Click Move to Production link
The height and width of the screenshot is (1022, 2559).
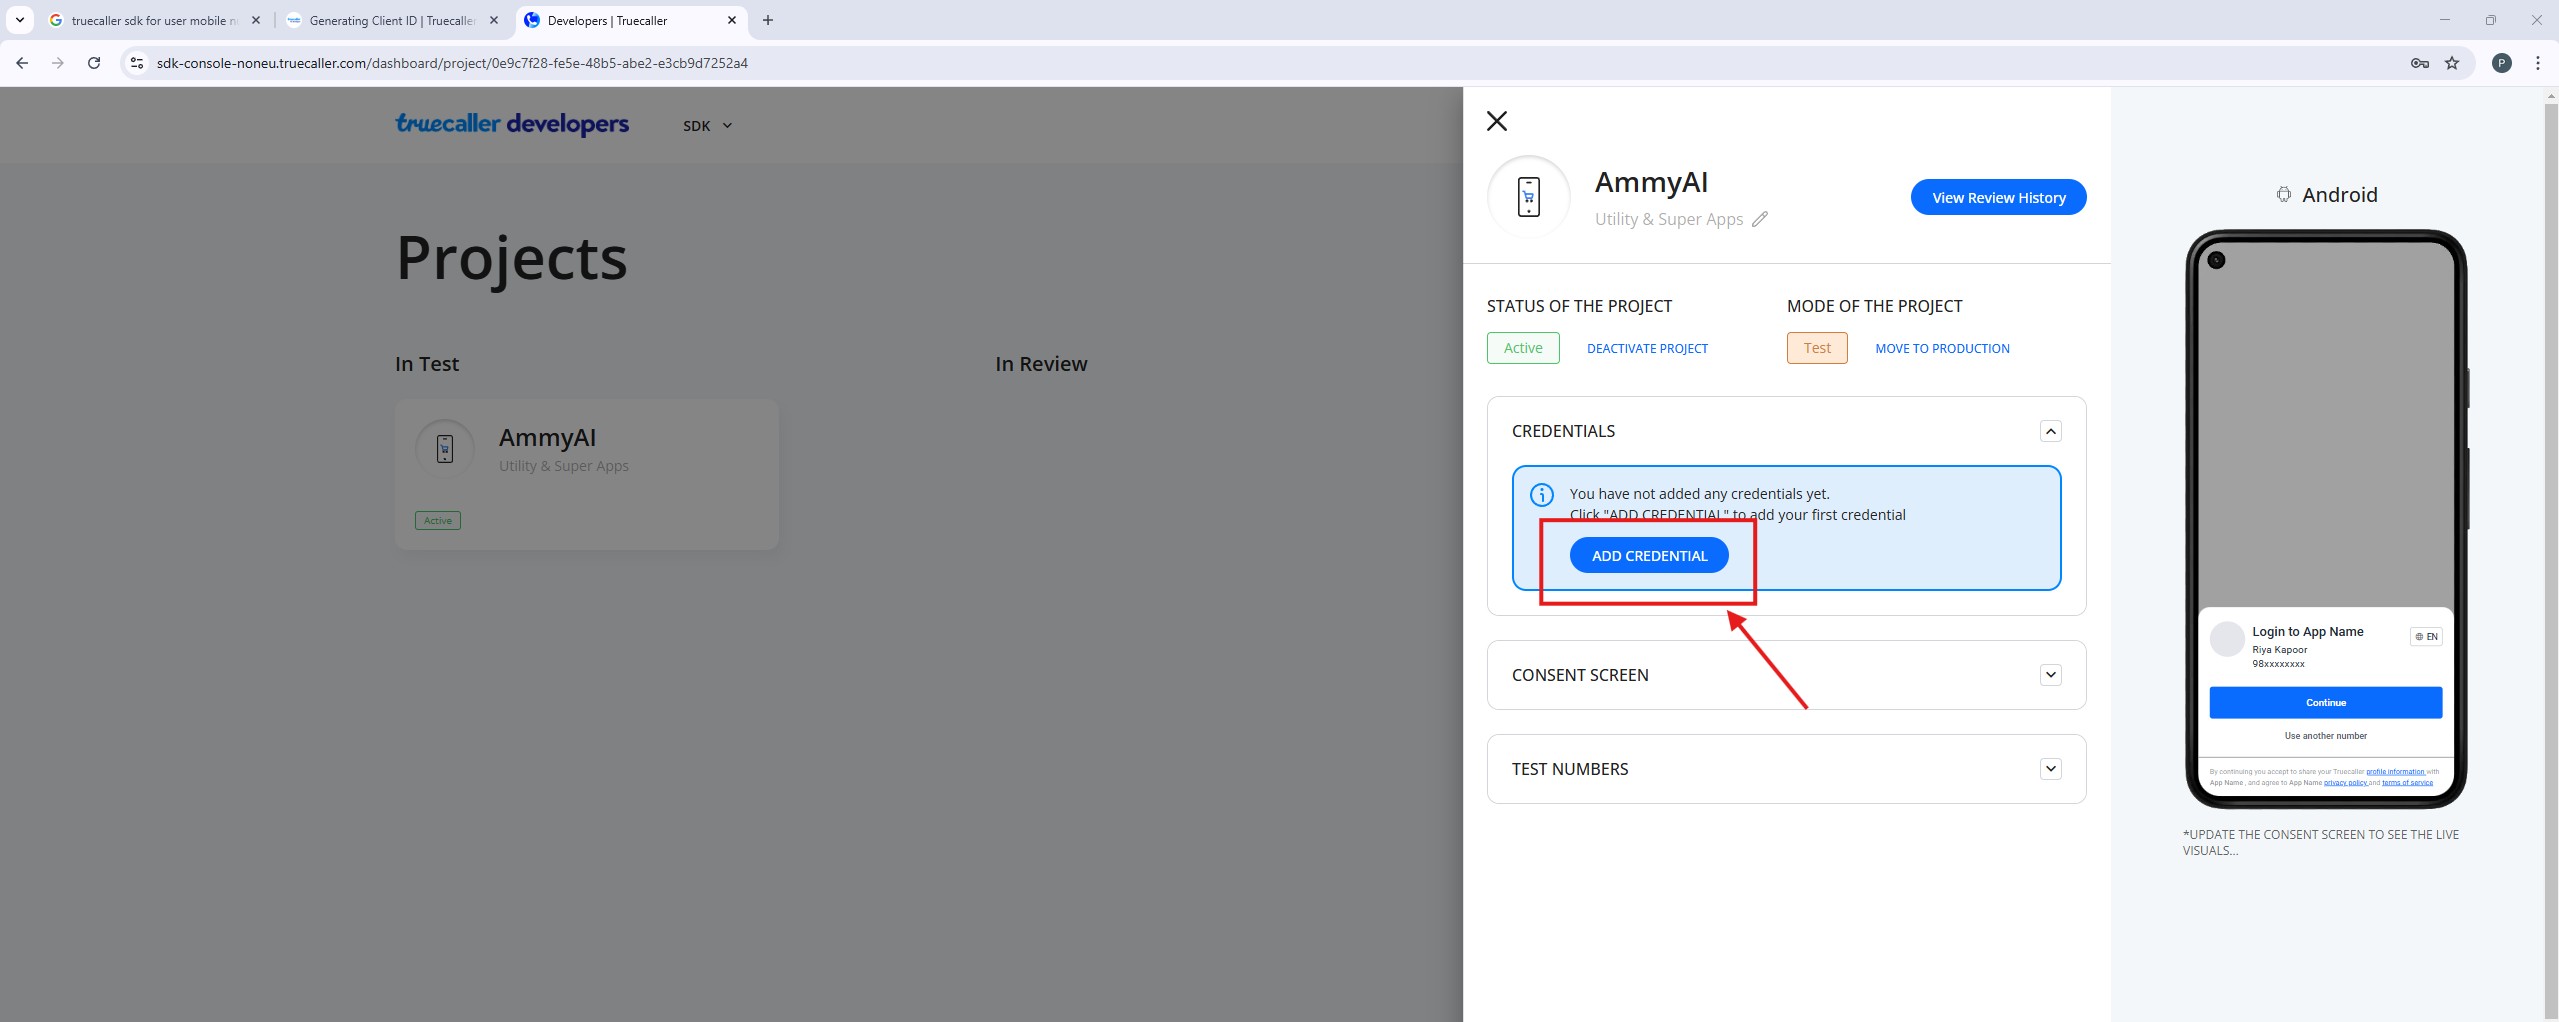(x=1941, y=349)
